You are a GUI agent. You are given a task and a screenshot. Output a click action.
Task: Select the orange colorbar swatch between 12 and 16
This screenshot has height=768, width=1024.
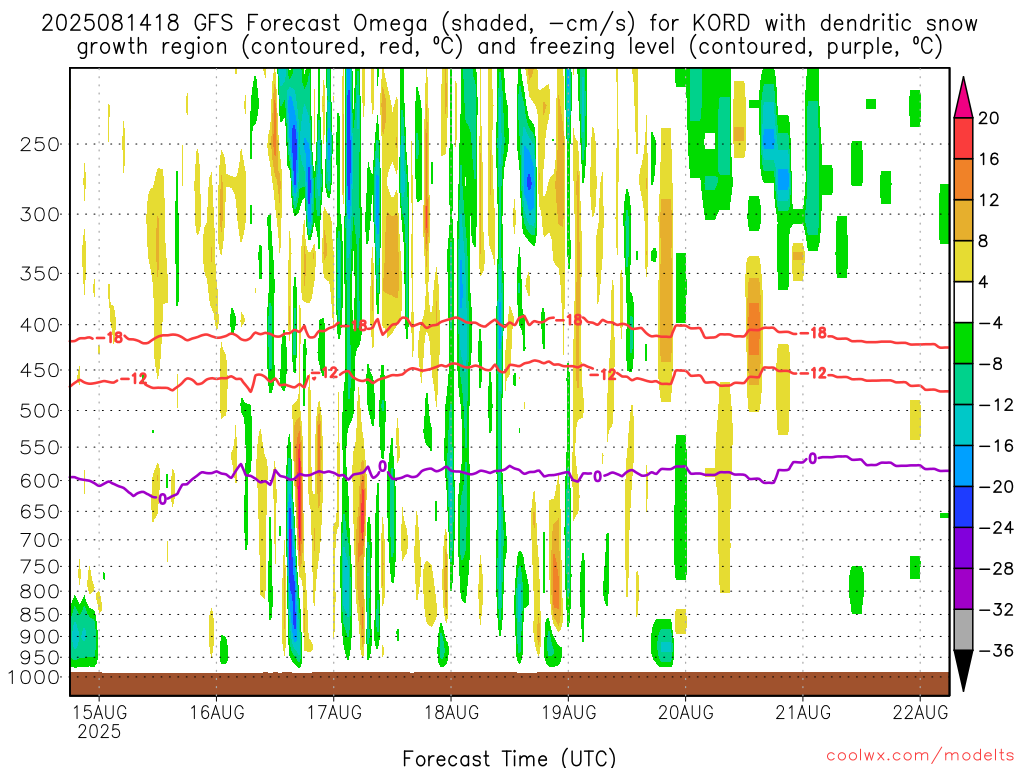pos(963,180)
